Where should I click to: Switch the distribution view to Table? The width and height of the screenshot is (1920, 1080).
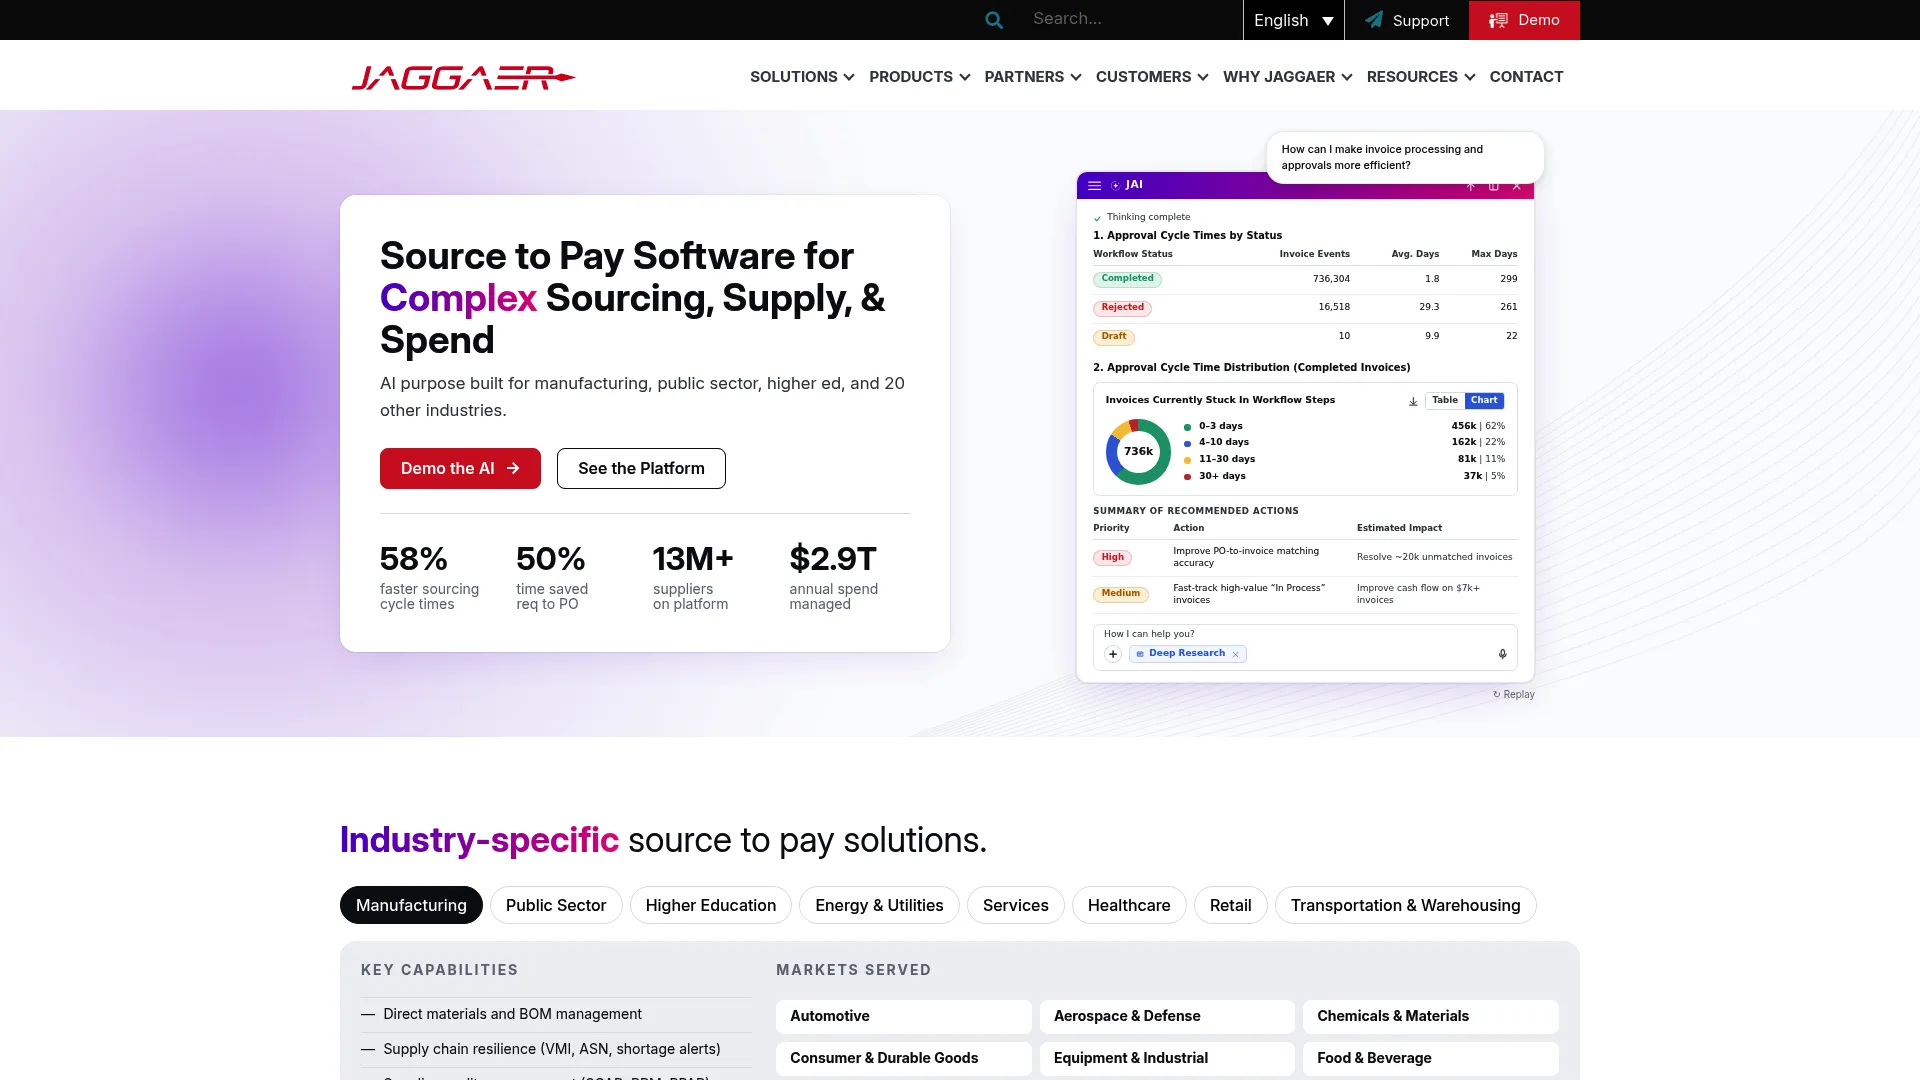(1445, 400)
